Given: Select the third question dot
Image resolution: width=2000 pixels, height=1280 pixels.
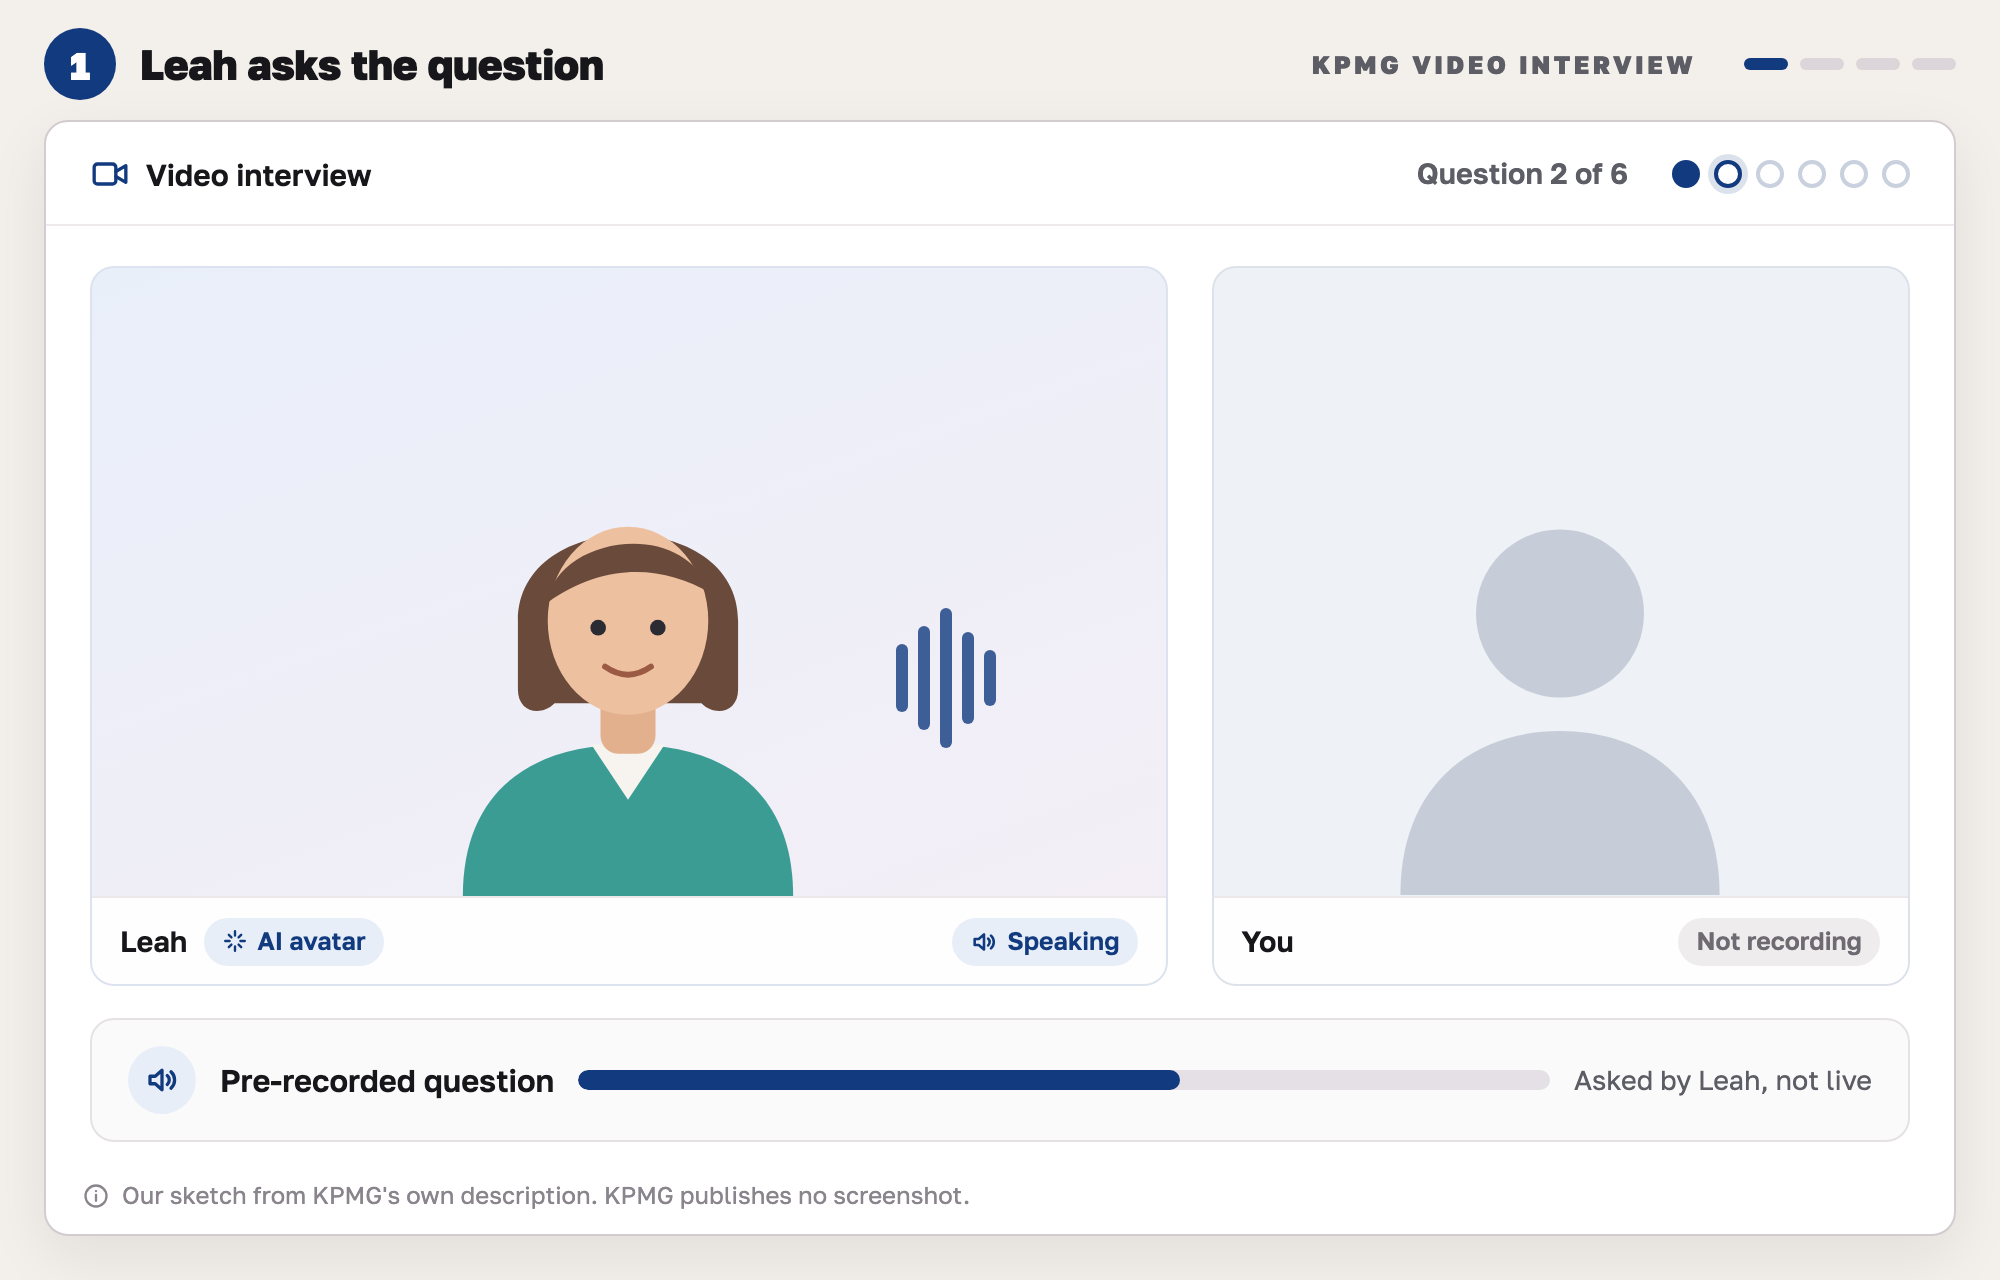Looking at the screenshot, I should (x=1770, y=174).
